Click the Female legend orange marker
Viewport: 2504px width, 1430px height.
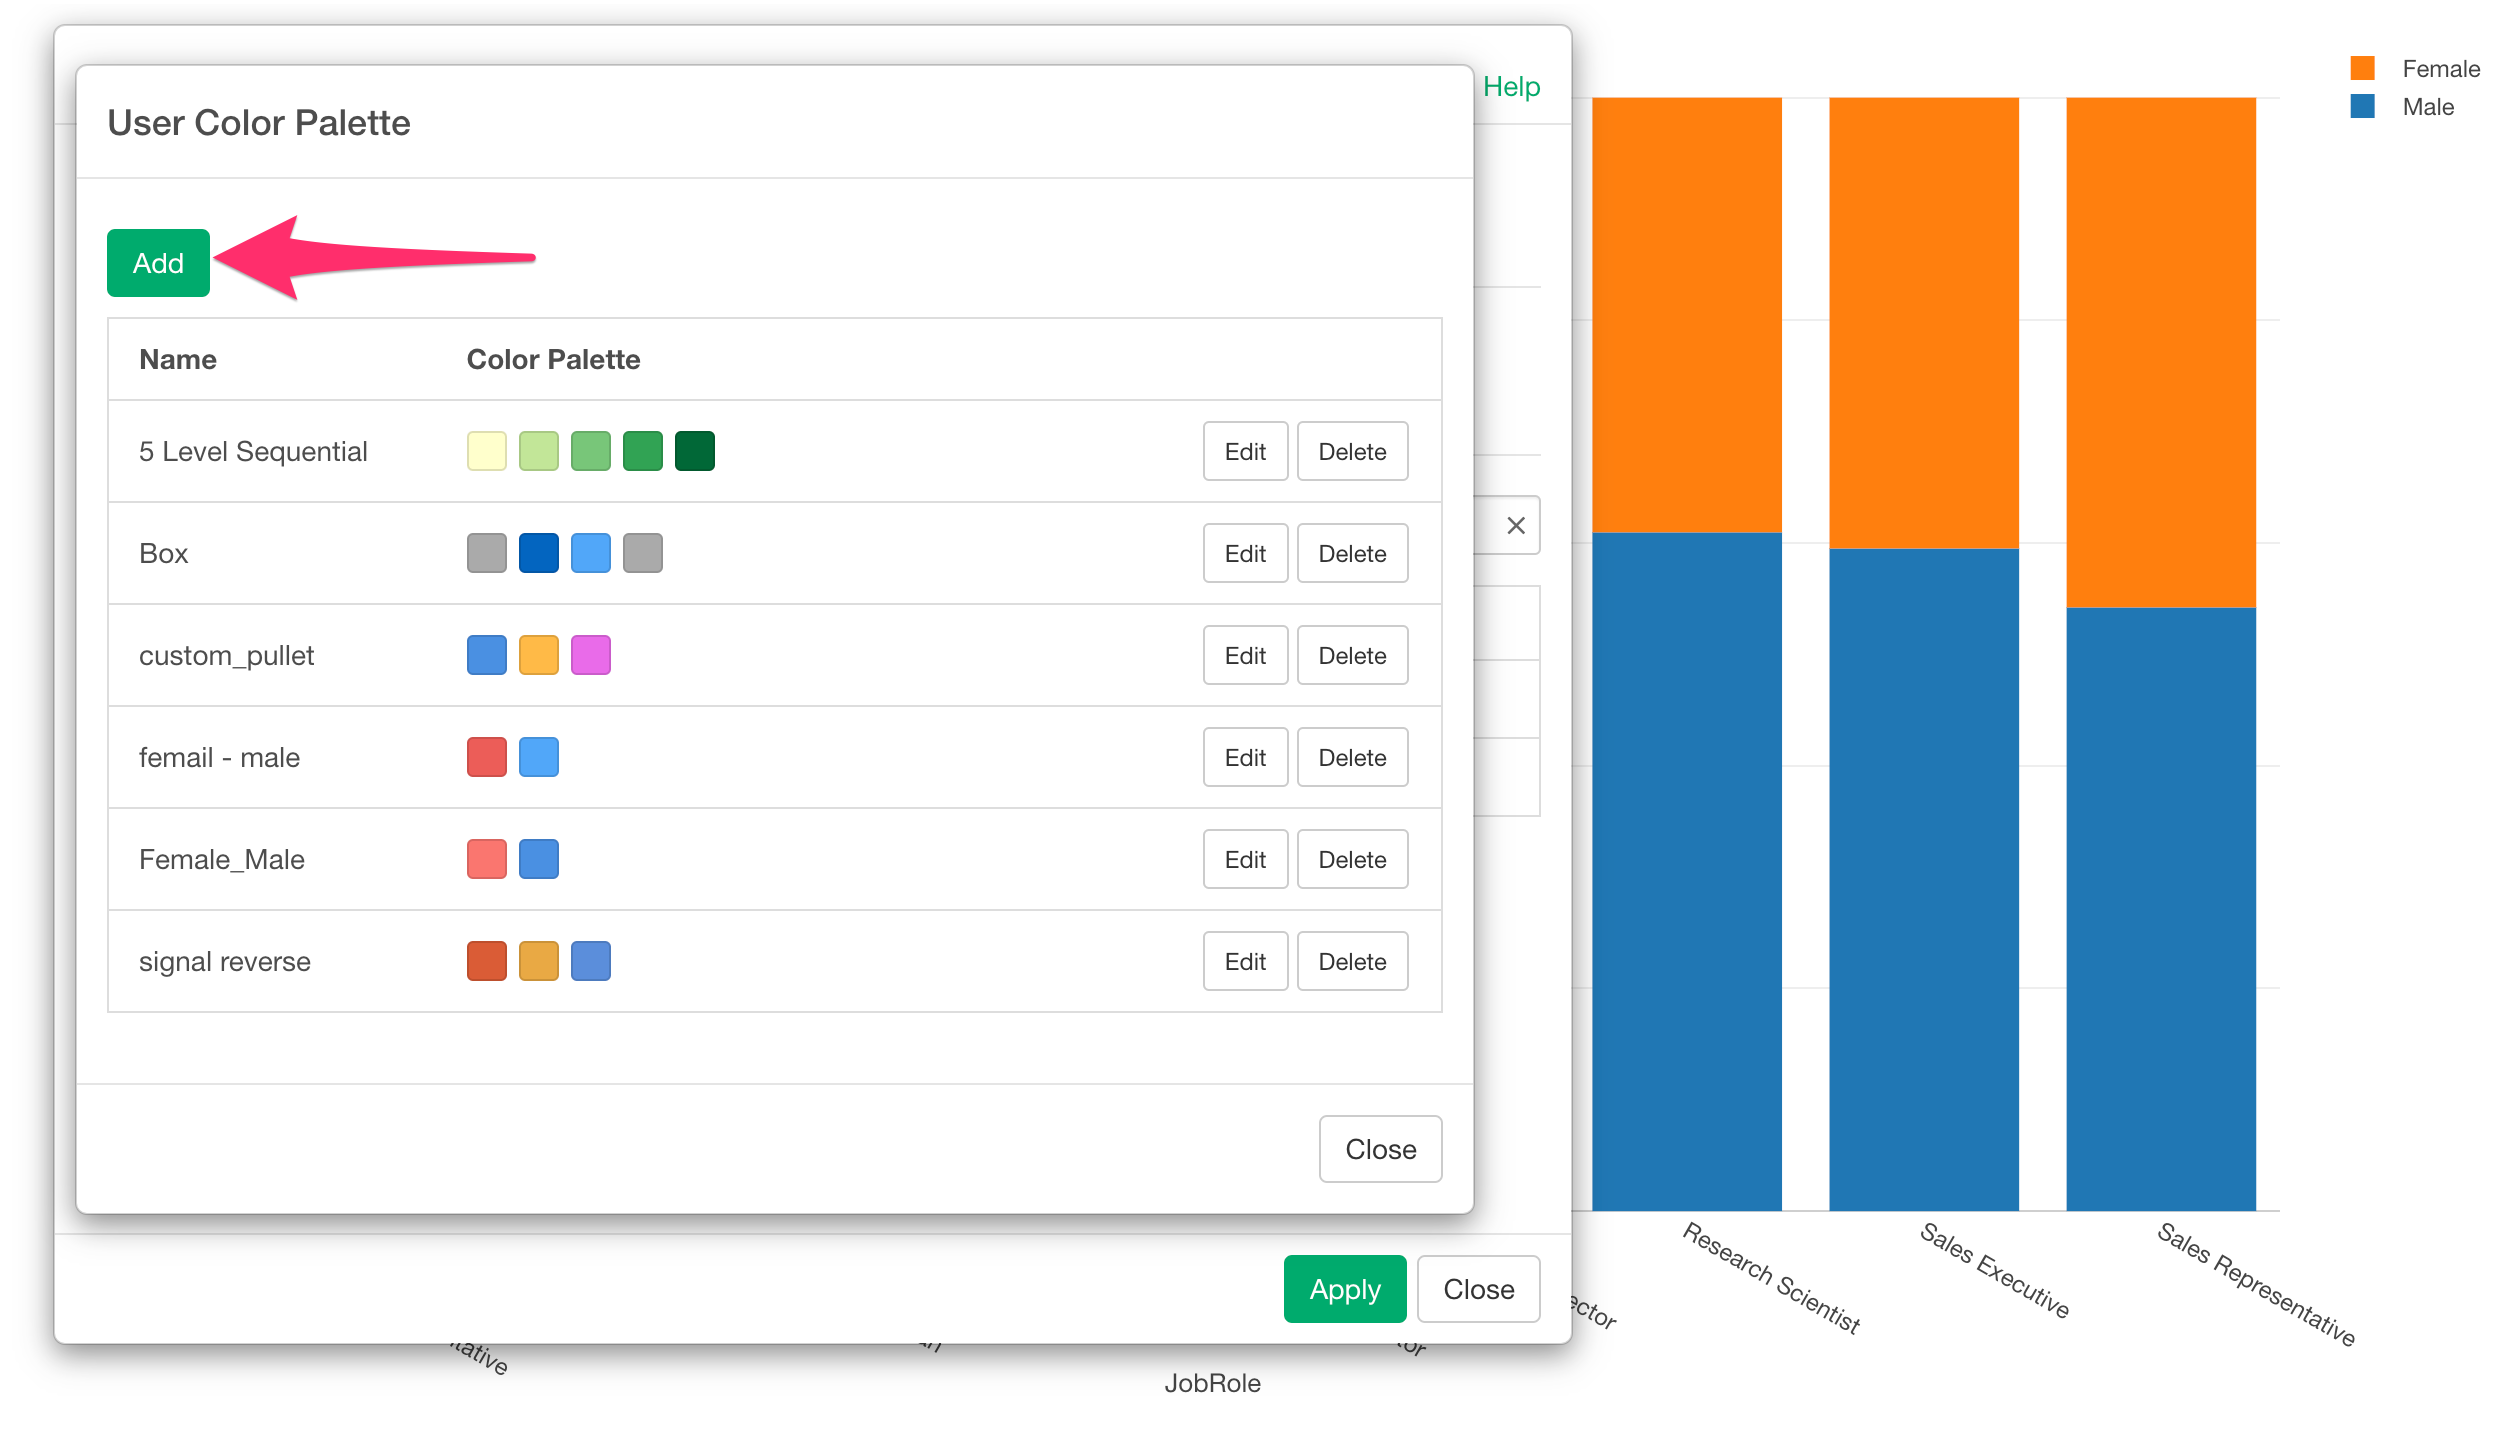[x=2362, y=68]
